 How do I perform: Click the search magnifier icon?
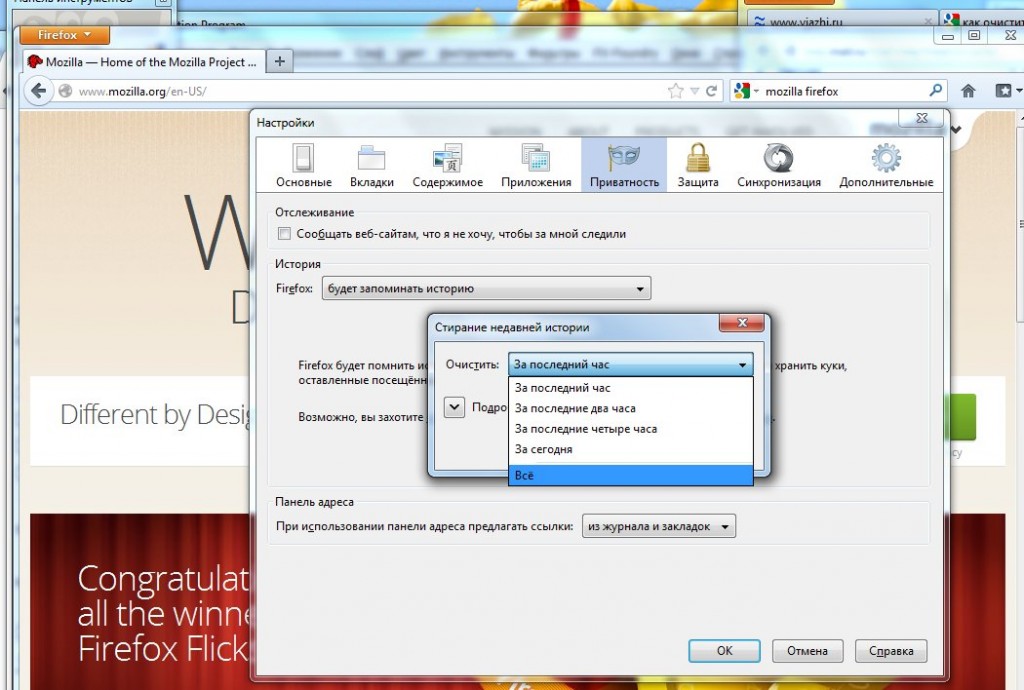(x=935, y=91)
